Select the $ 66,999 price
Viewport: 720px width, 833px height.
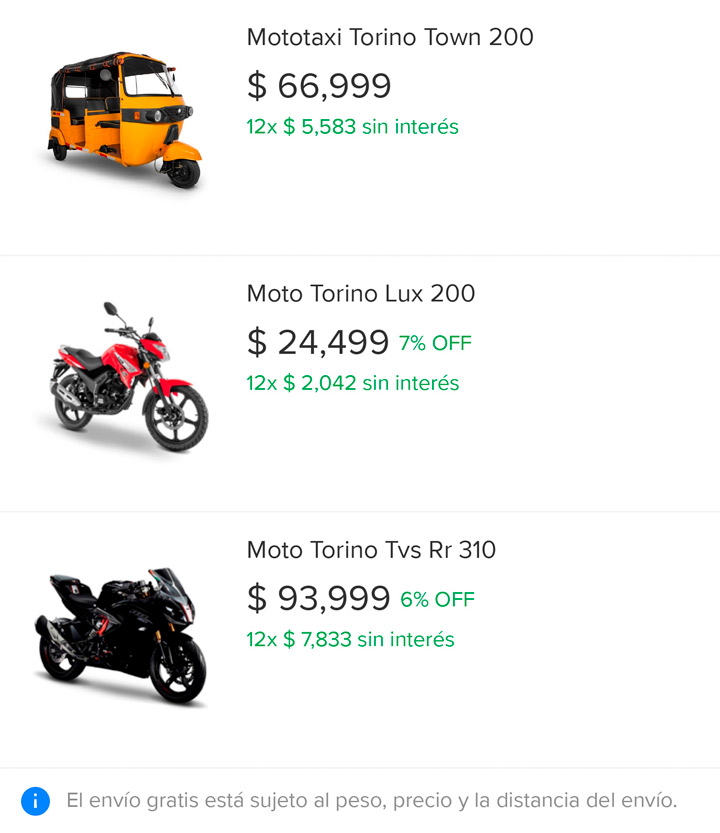coord(319,85)
